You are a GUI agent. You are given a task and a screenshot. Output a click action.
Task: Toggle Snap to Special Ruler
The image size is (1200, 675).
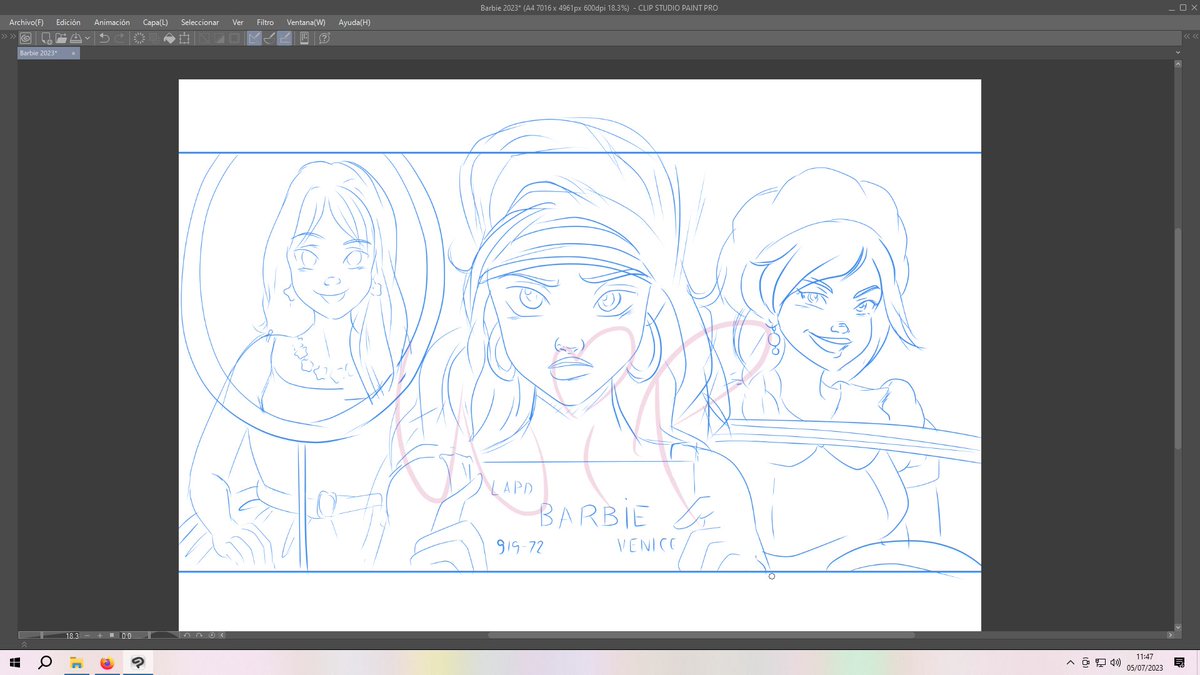268,38
